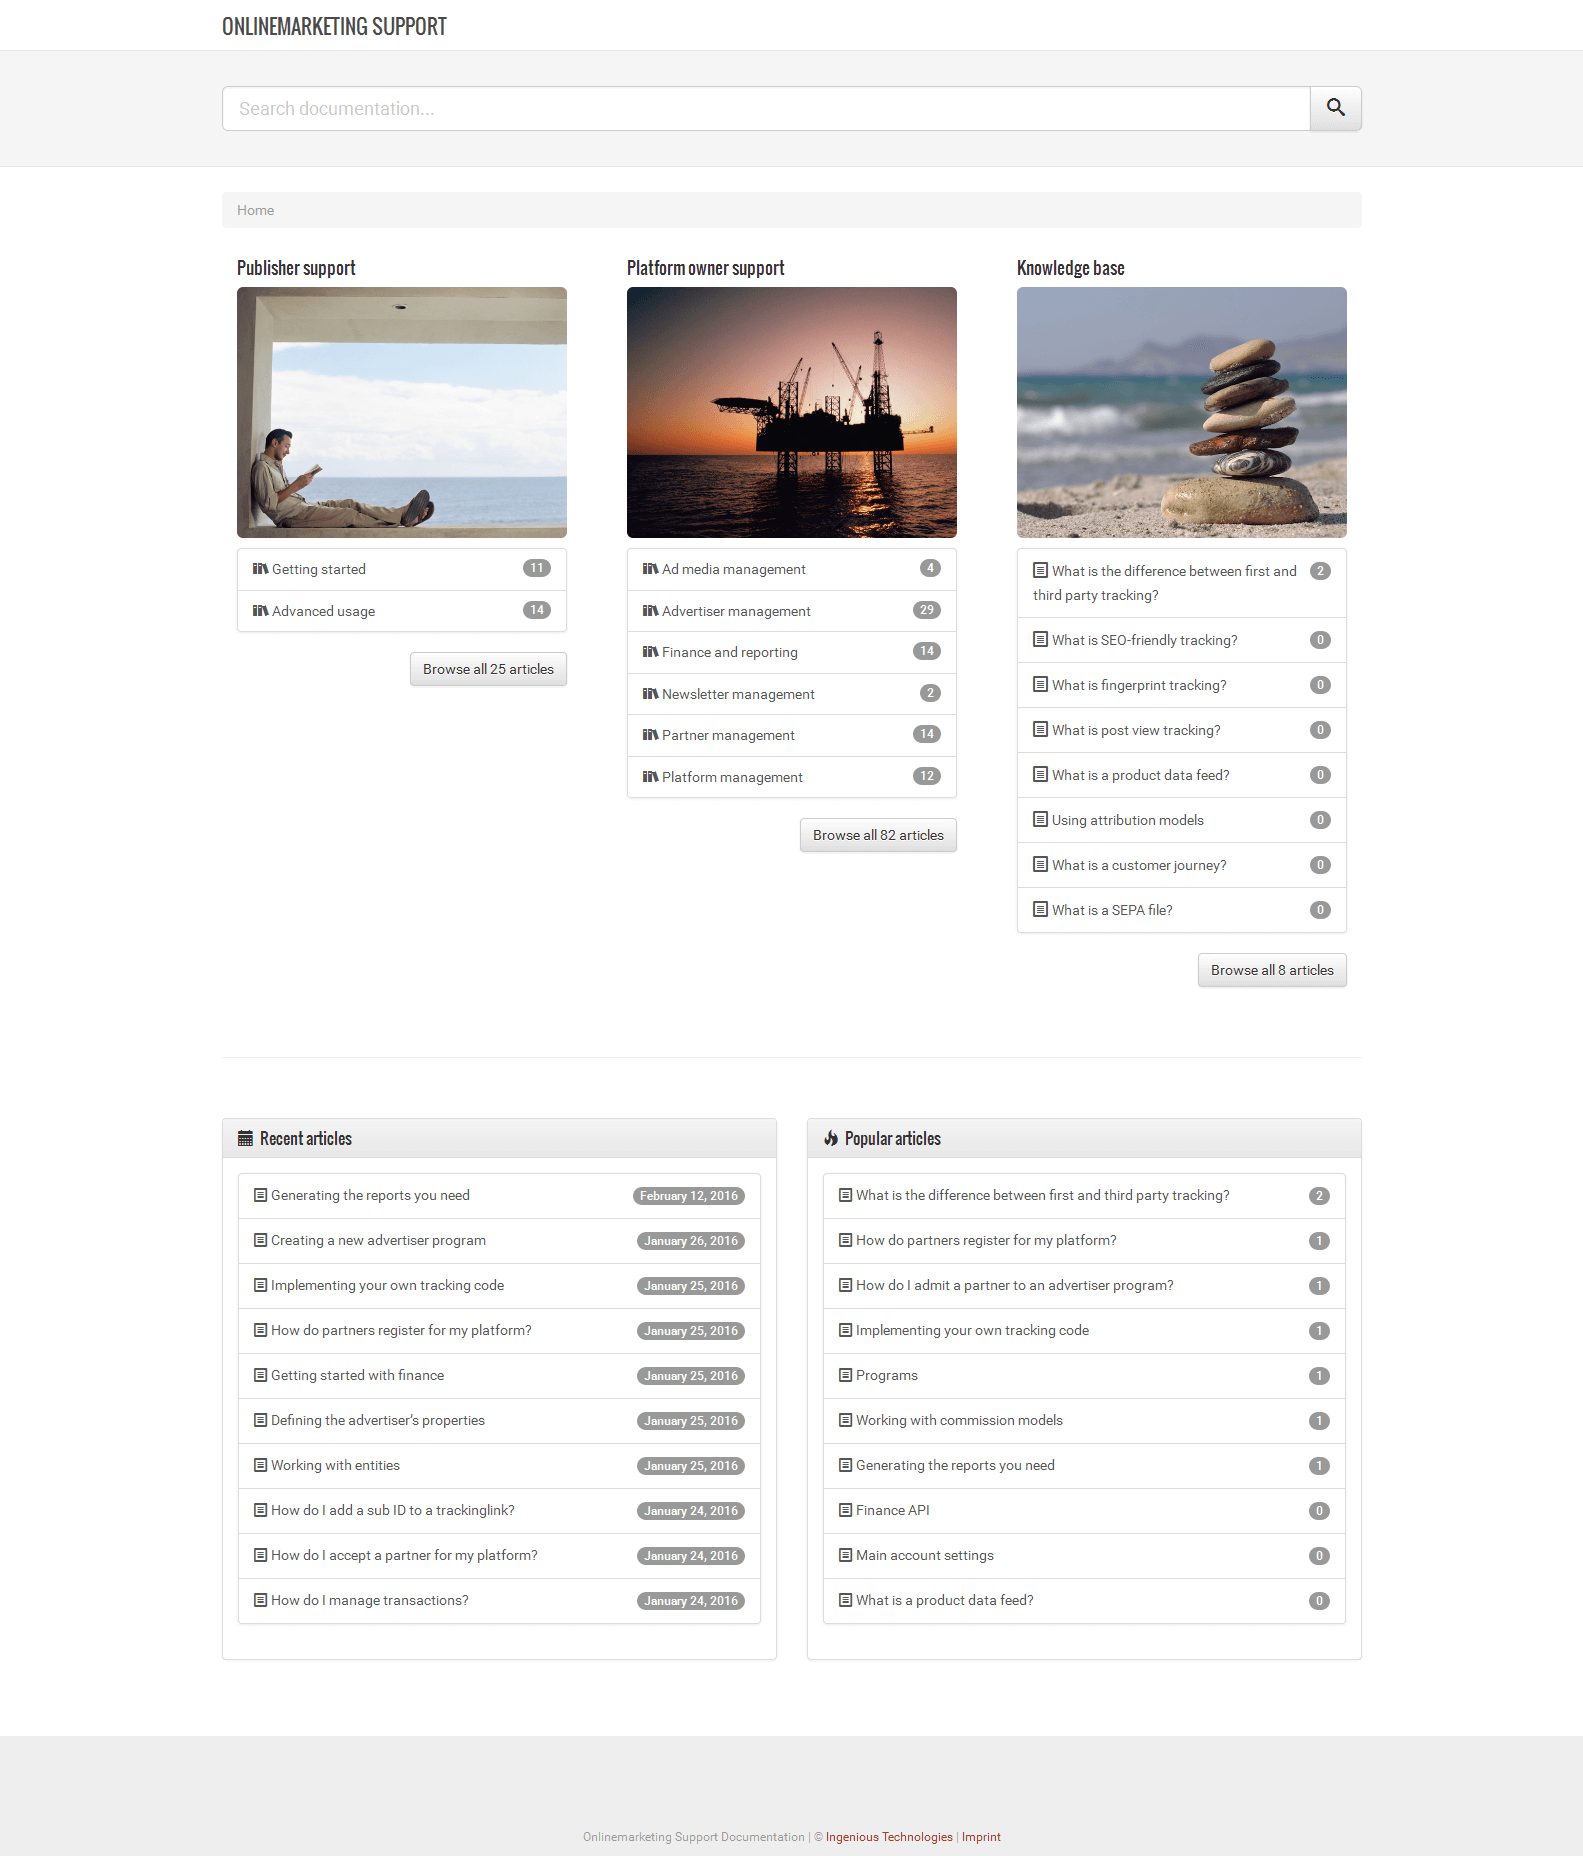Click the book icon beside Getting started
The width and height of the screenshot is (1583, 1856).
(x=260, y=569)
